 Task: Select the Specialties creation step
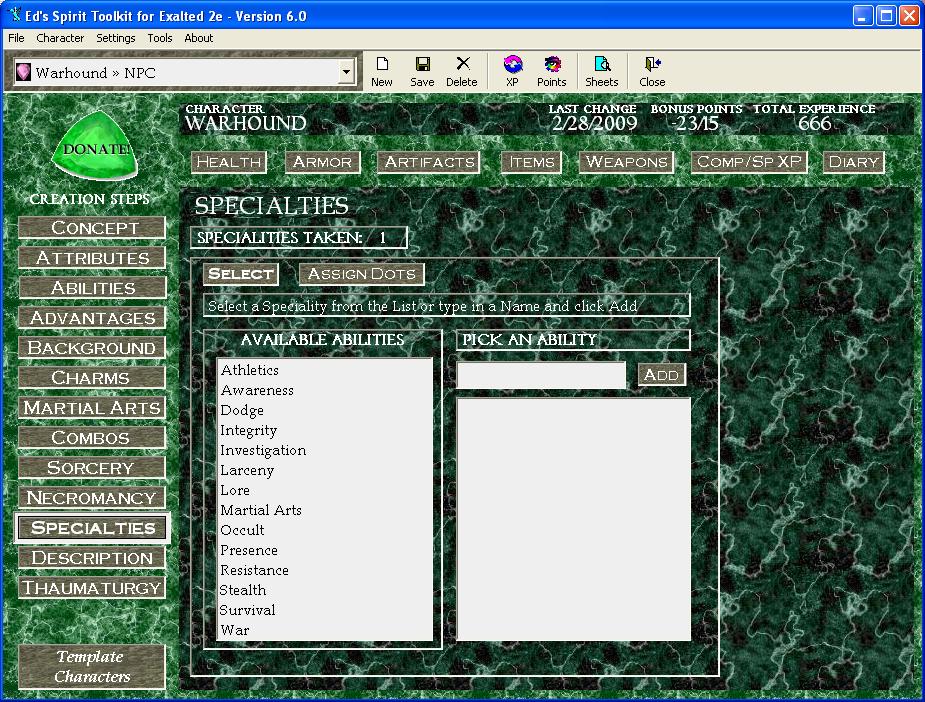tap(92, 528)
